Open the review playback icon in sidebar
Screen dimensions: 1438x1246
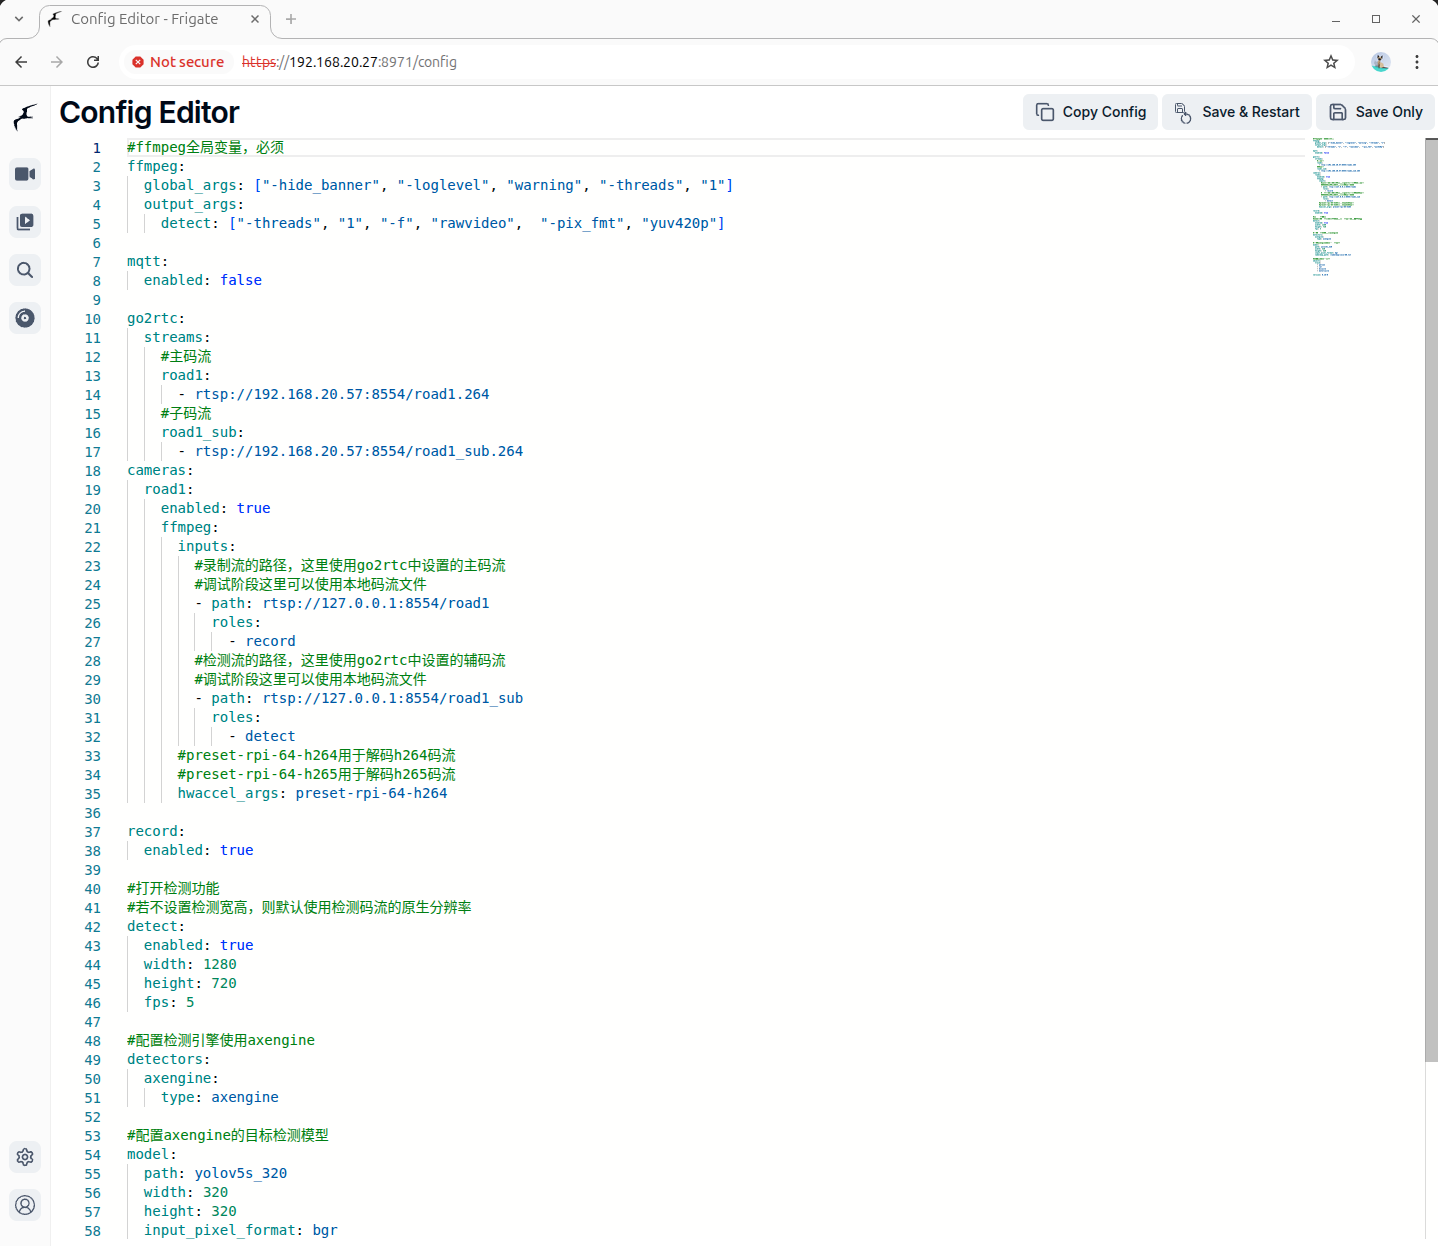click(x=25, y=222)
